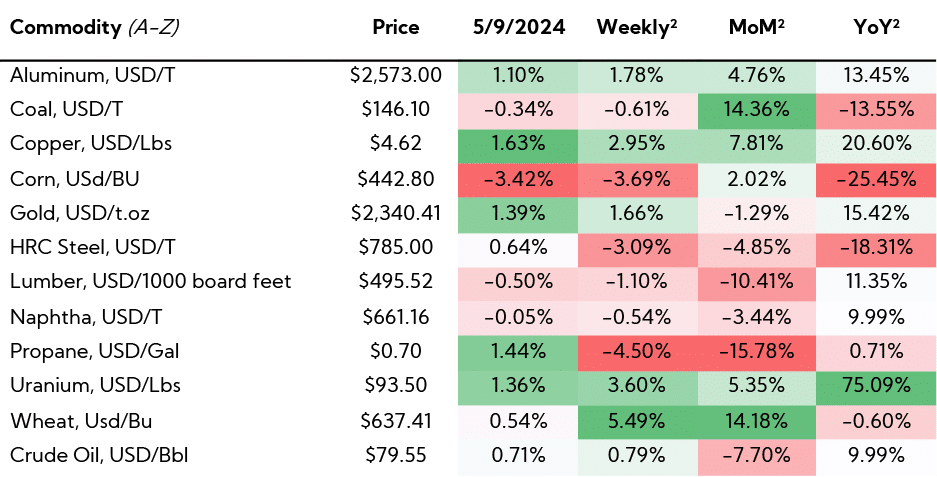Select Uranium YoY cell showing 75.09%
937x477 pixels.
point(876,385)
